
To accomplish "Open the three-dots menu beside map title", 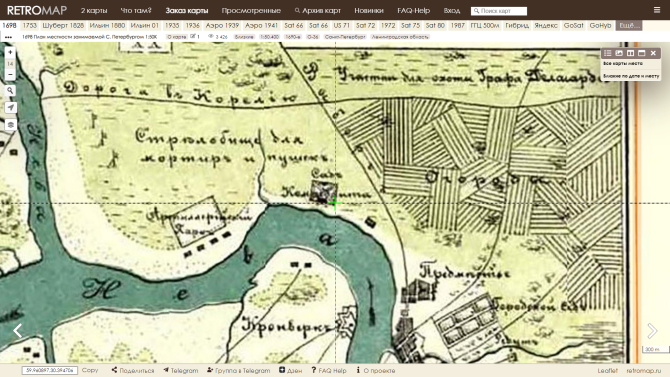I will (8, 37).
